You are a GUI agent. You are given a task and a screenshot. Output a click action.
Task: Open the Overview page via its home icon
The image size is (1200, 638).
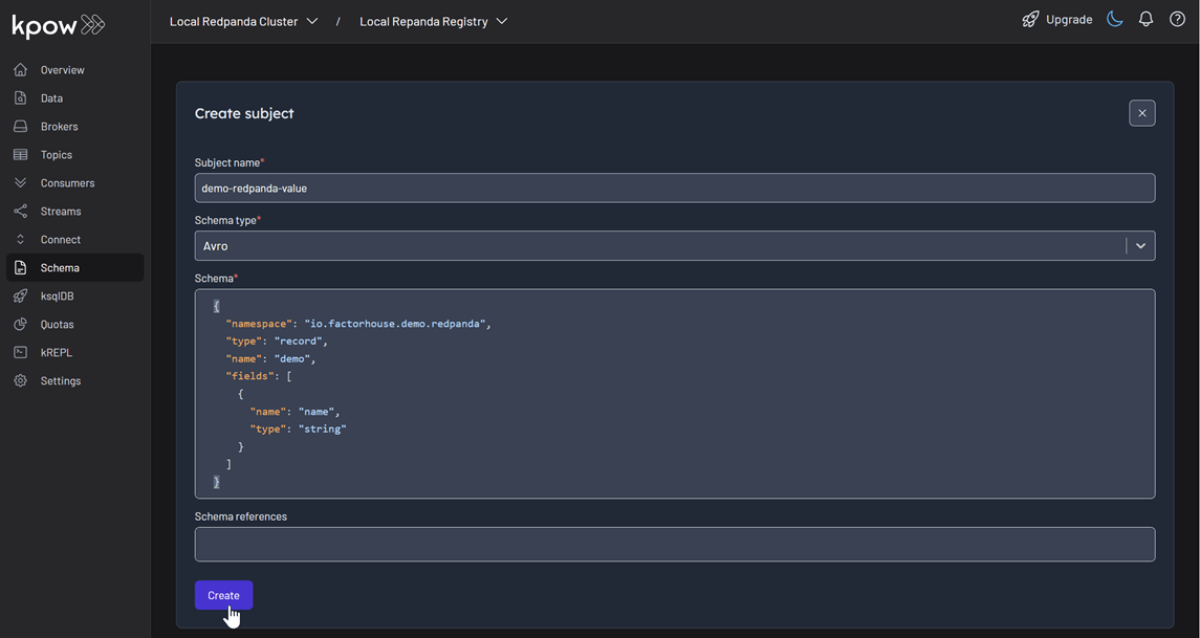(x=21, y=69)
